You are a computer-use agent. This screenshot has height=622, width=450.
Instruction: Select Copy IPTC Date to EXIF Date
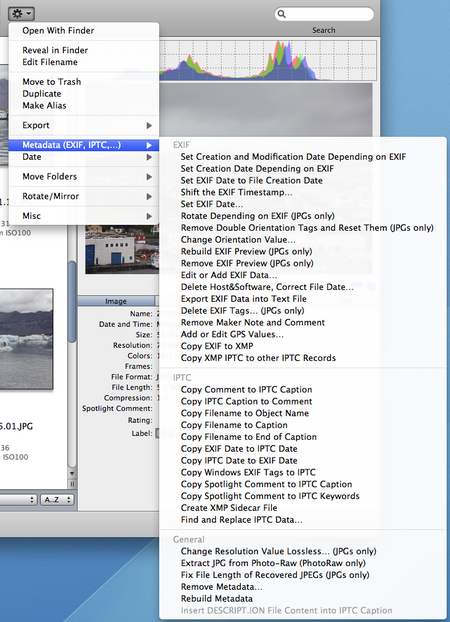coord(303,461)
